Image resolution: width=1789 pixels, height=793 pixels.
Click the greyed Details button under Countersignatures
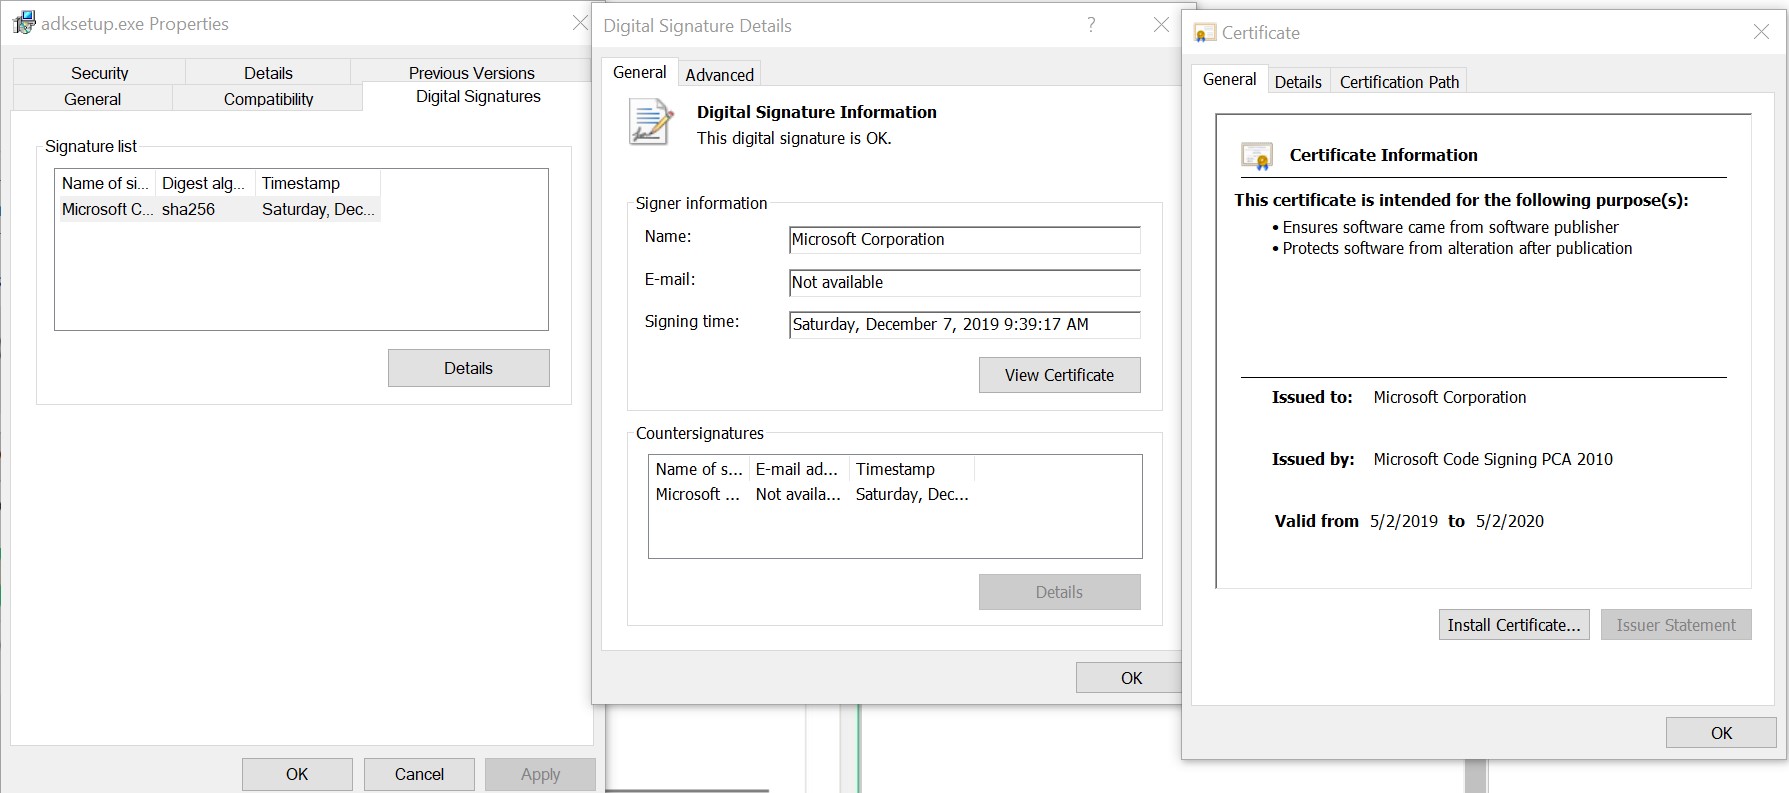[x=1059, y=592]
